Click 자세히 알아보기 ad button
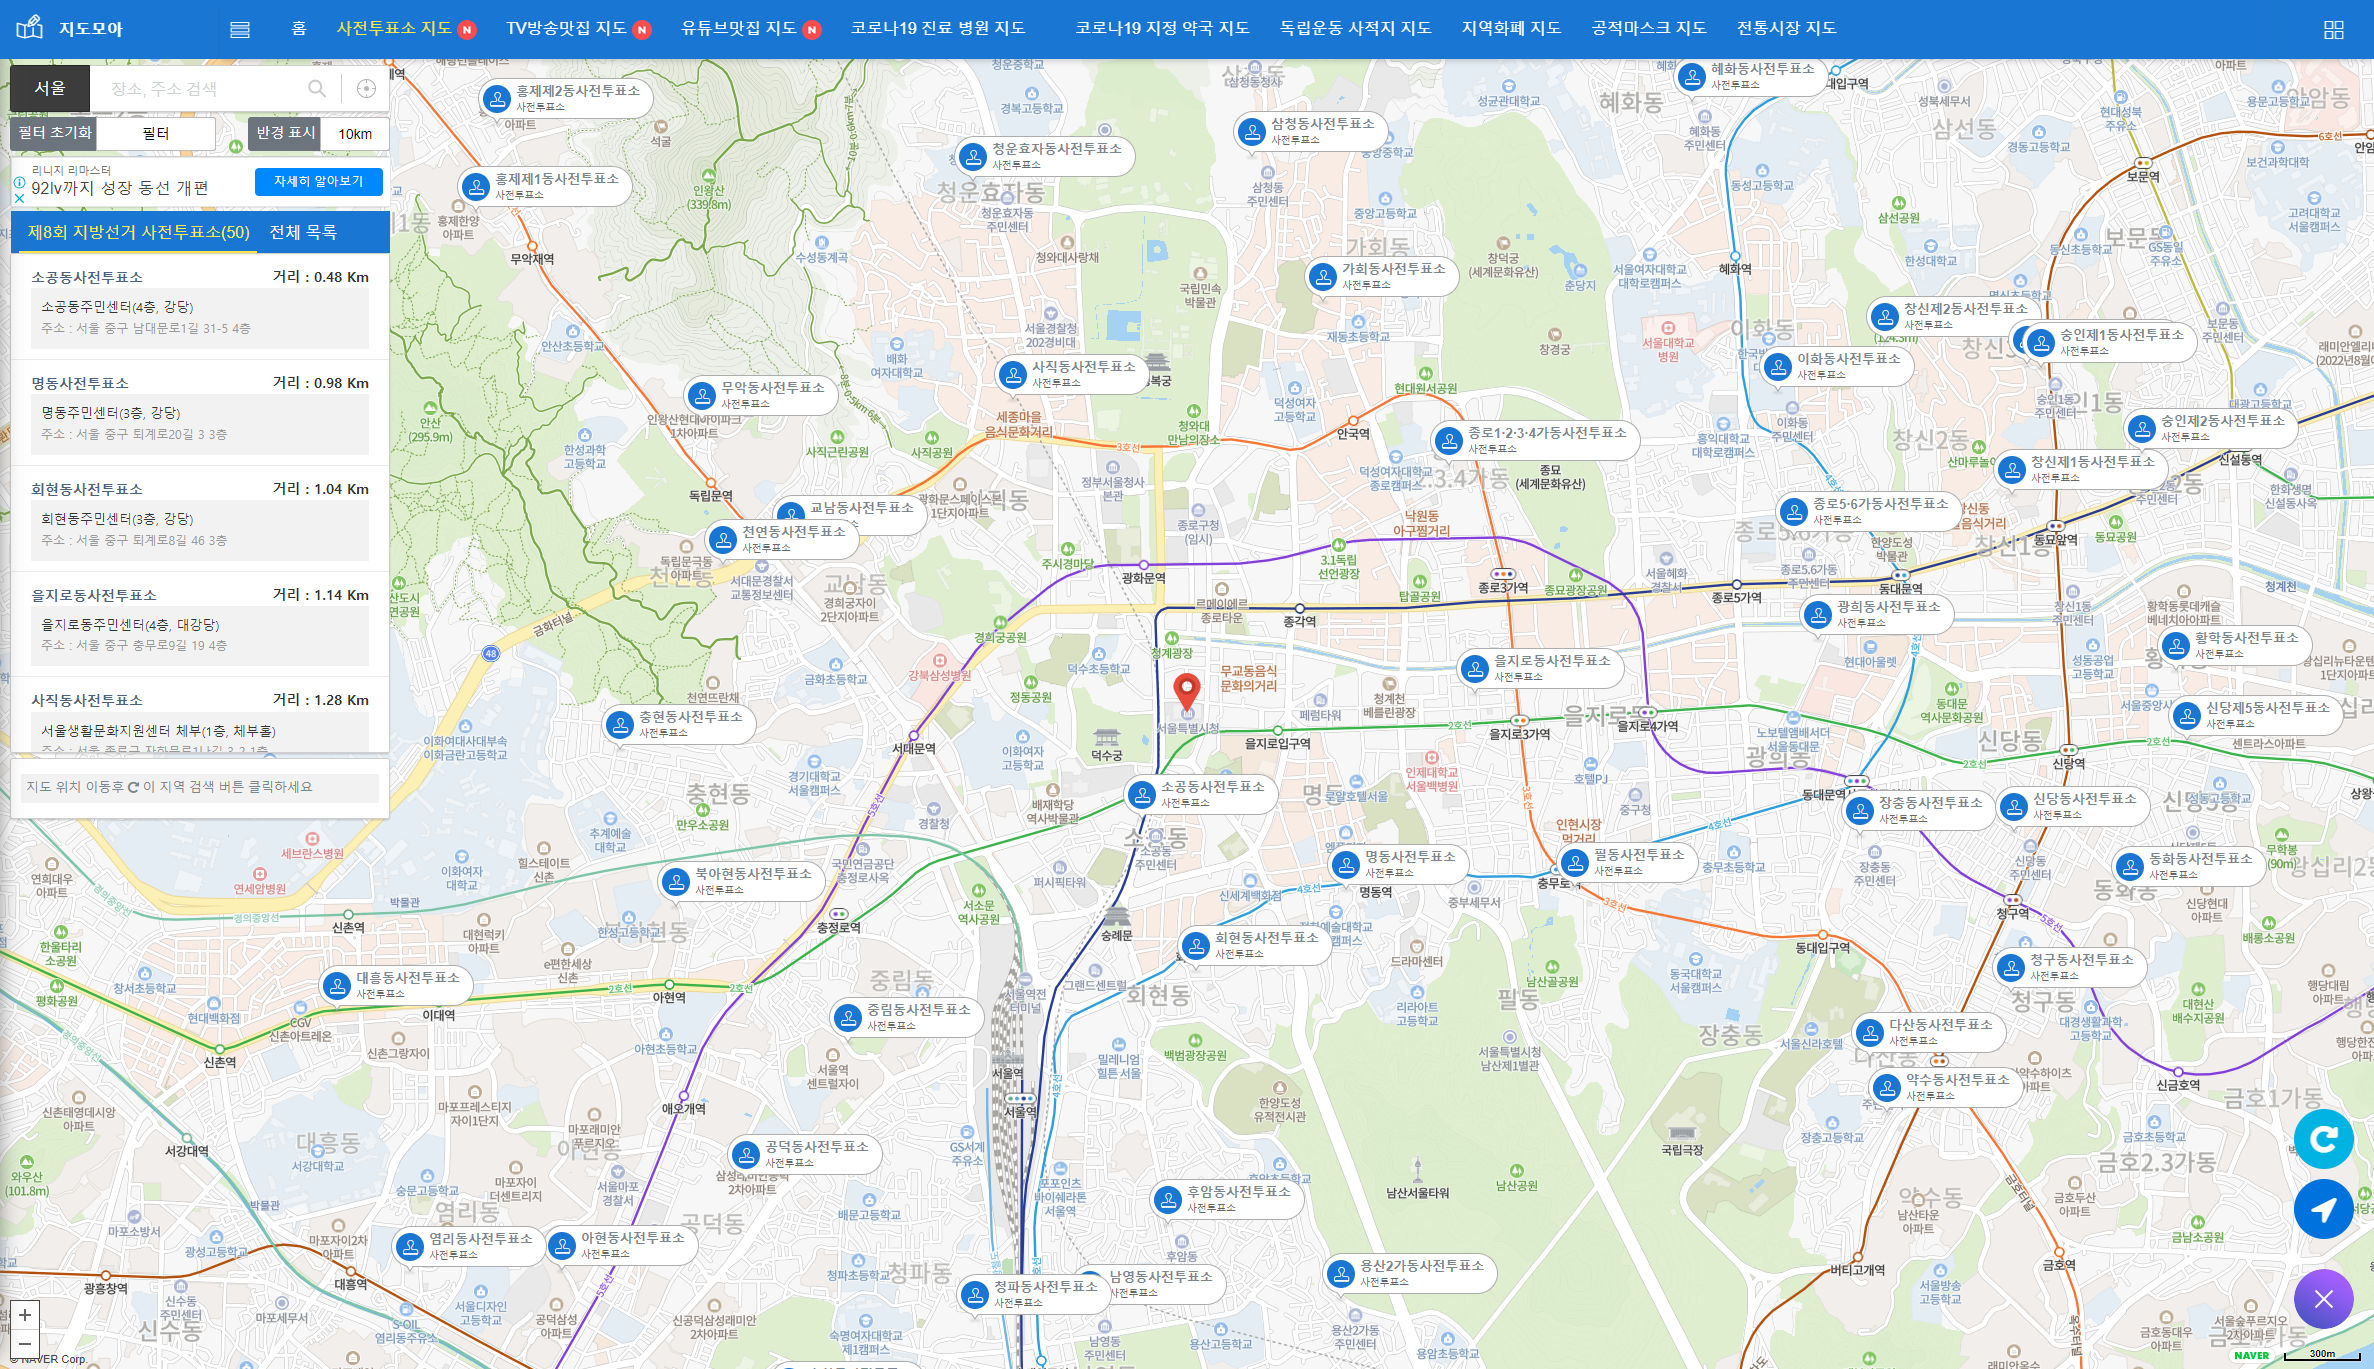Viewport: 2374px width, 1369px height. (x=318, y=181)
